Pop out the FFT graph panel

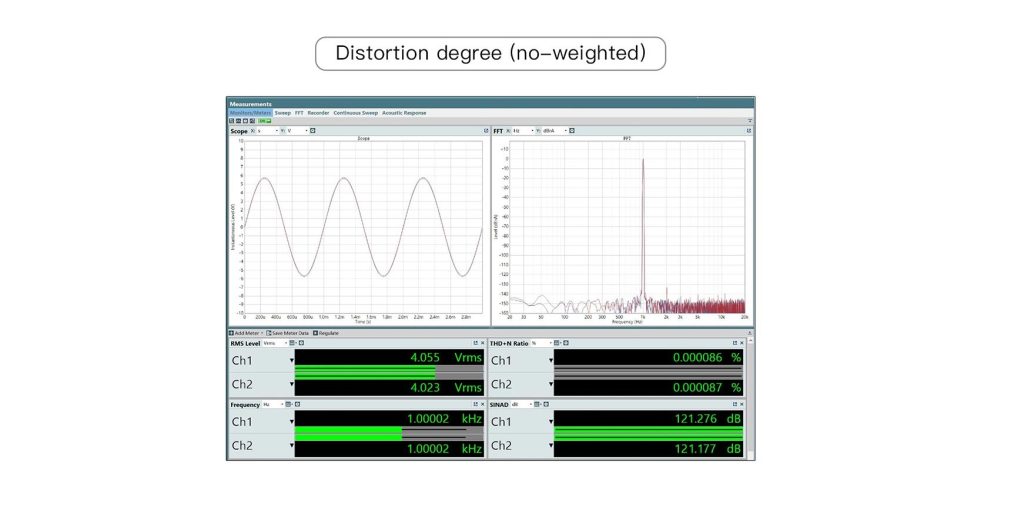coord(749,130)
